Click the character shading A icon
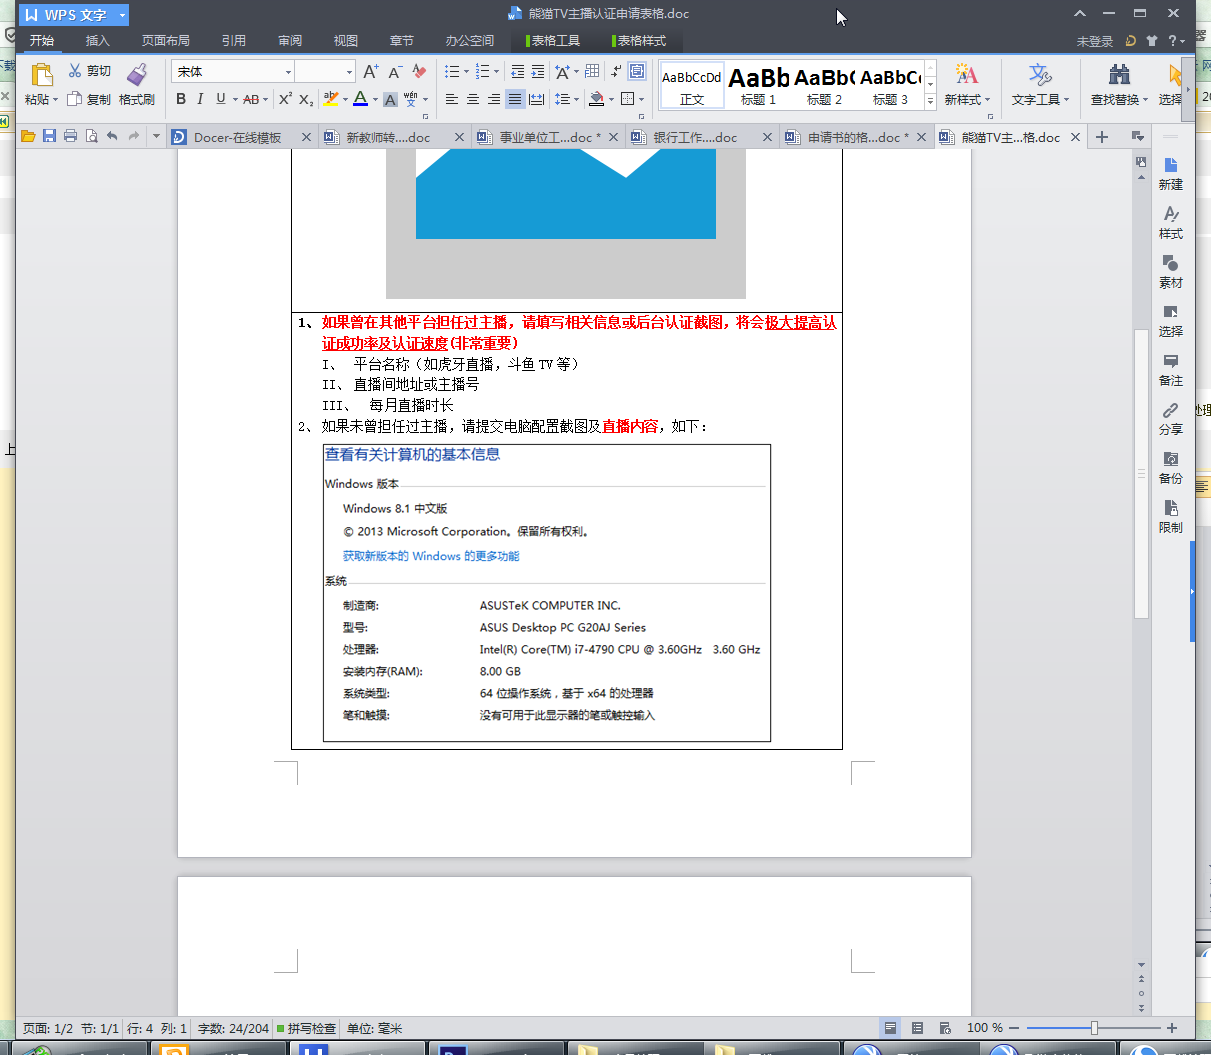The width and height of the screenshot is (1211, 1055). pos(391,99)
